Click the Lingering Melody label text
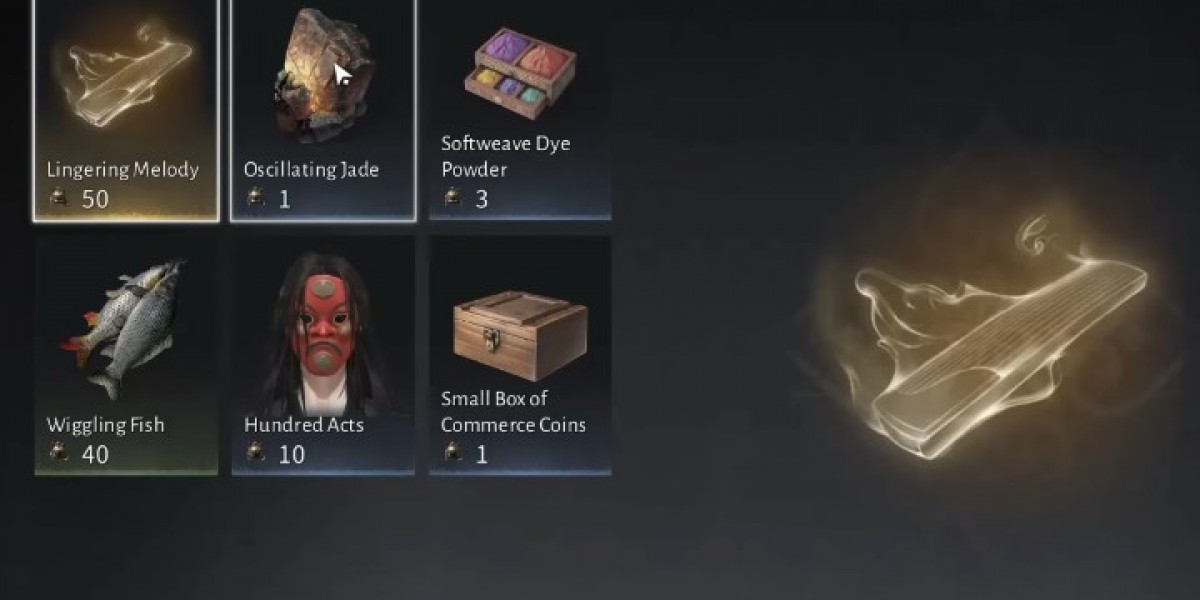 (122, 169)
